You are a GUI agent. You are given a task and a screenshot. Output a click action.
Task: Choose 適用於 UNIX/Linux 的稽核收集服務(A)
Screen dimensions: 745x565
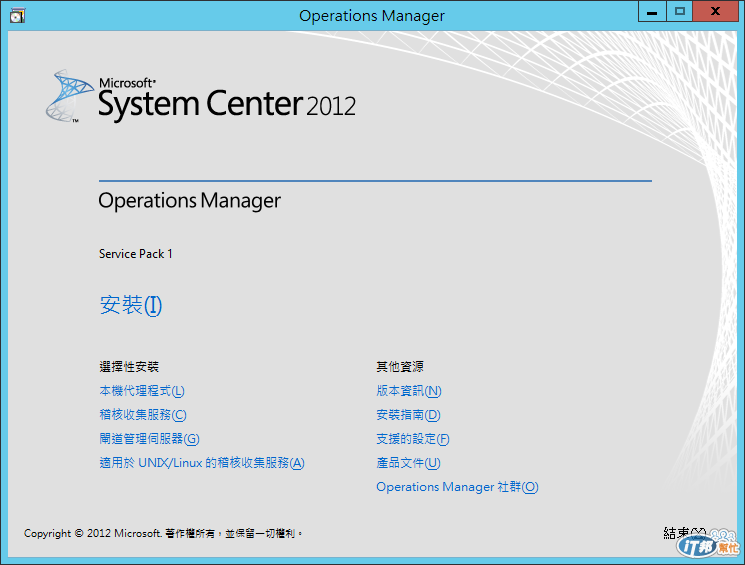coord(202,463)
